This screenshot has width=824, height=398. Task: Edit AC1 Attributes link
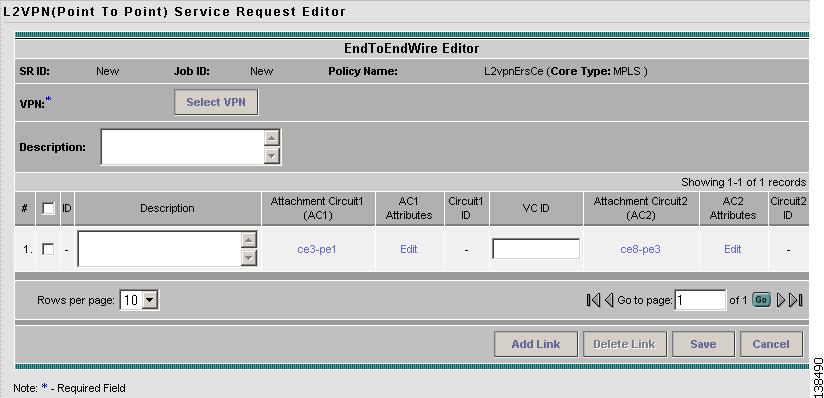click(408, 249)
